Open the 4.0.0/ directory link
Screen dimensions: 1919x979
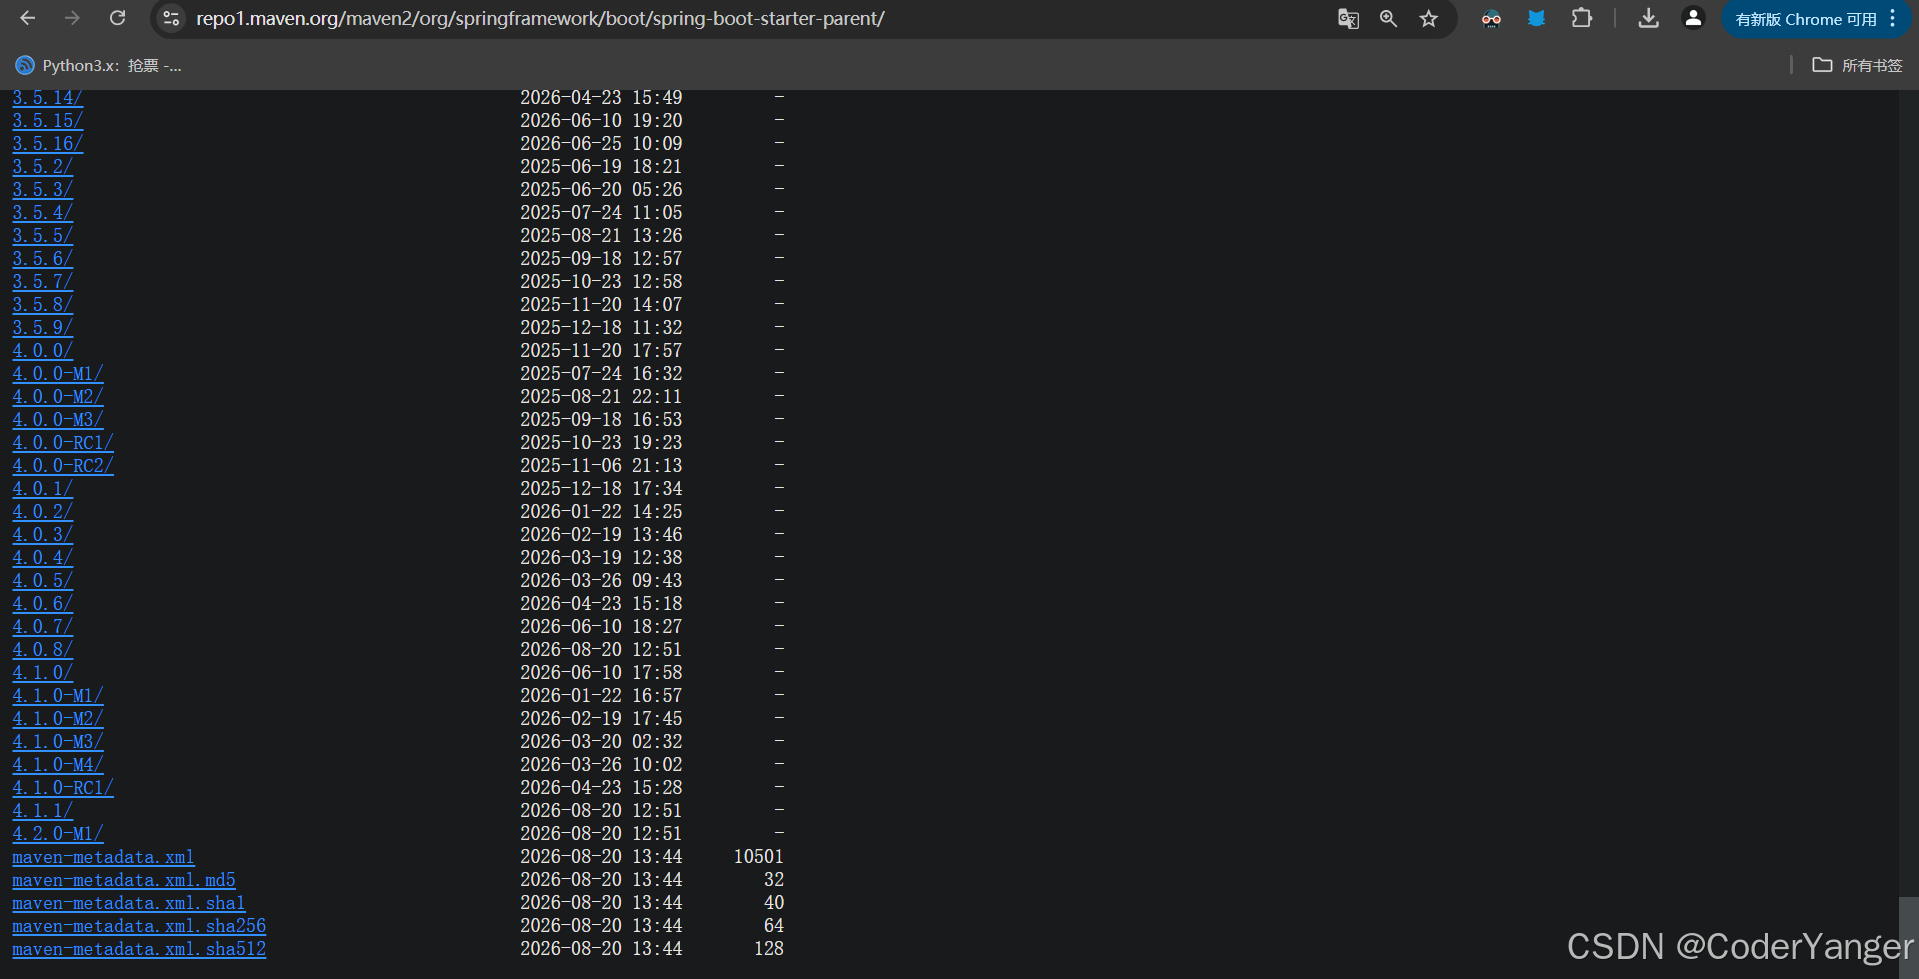pos(42,350)
